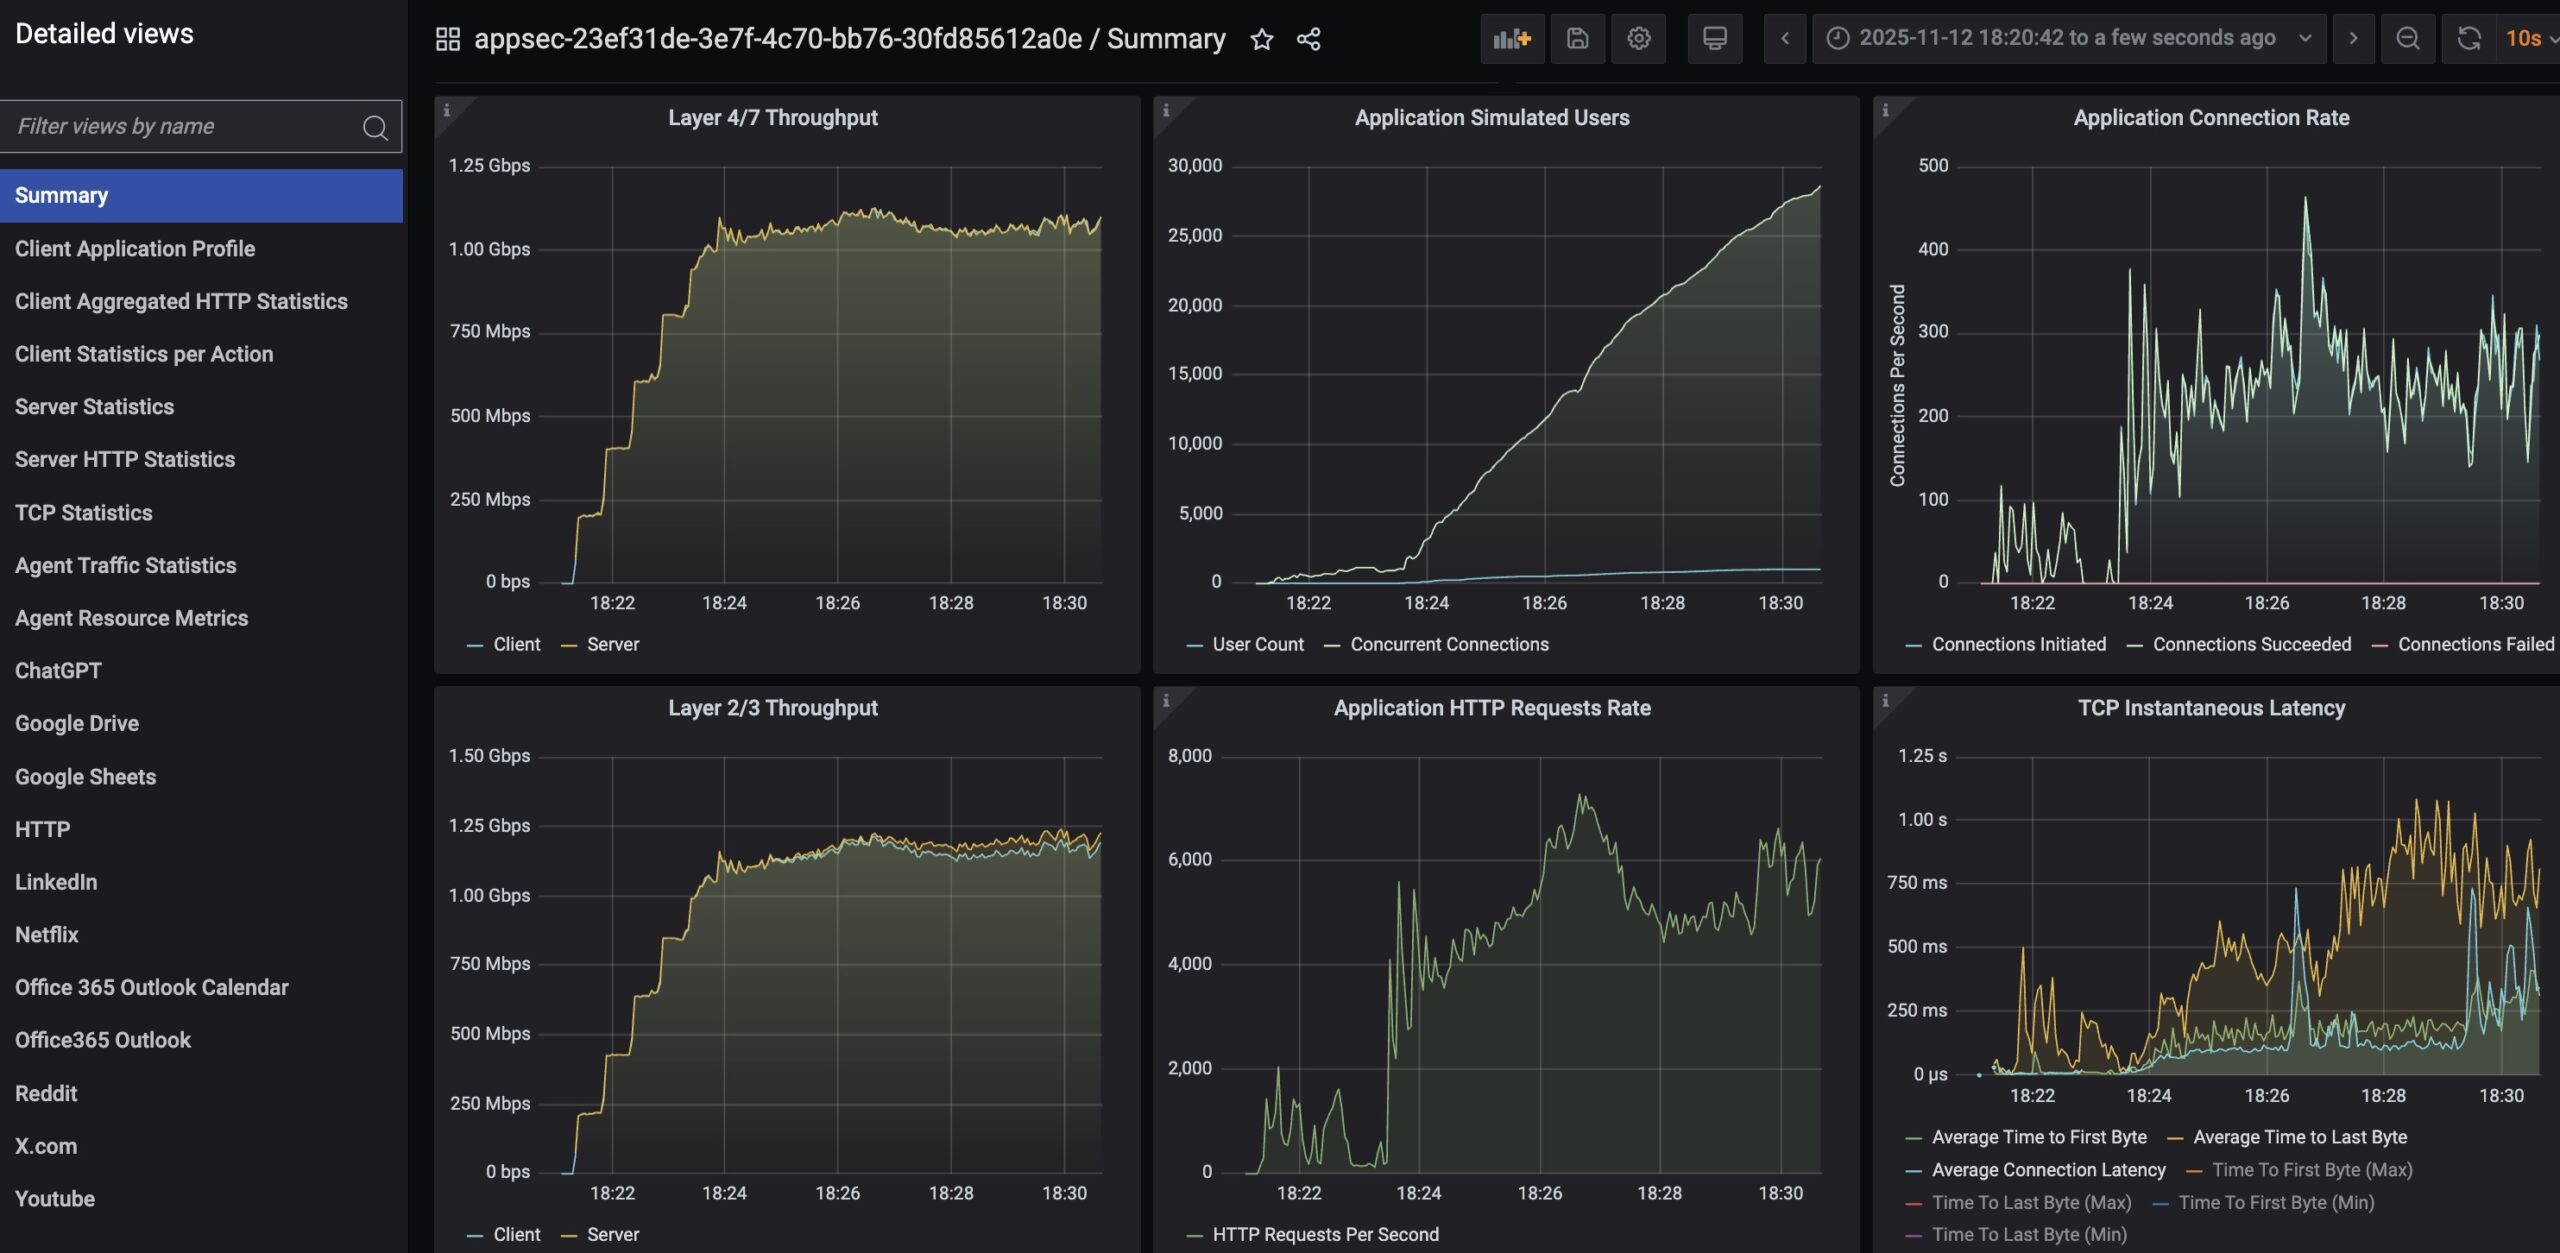
Task: Click the Add panel icon
Action: 1511,39
